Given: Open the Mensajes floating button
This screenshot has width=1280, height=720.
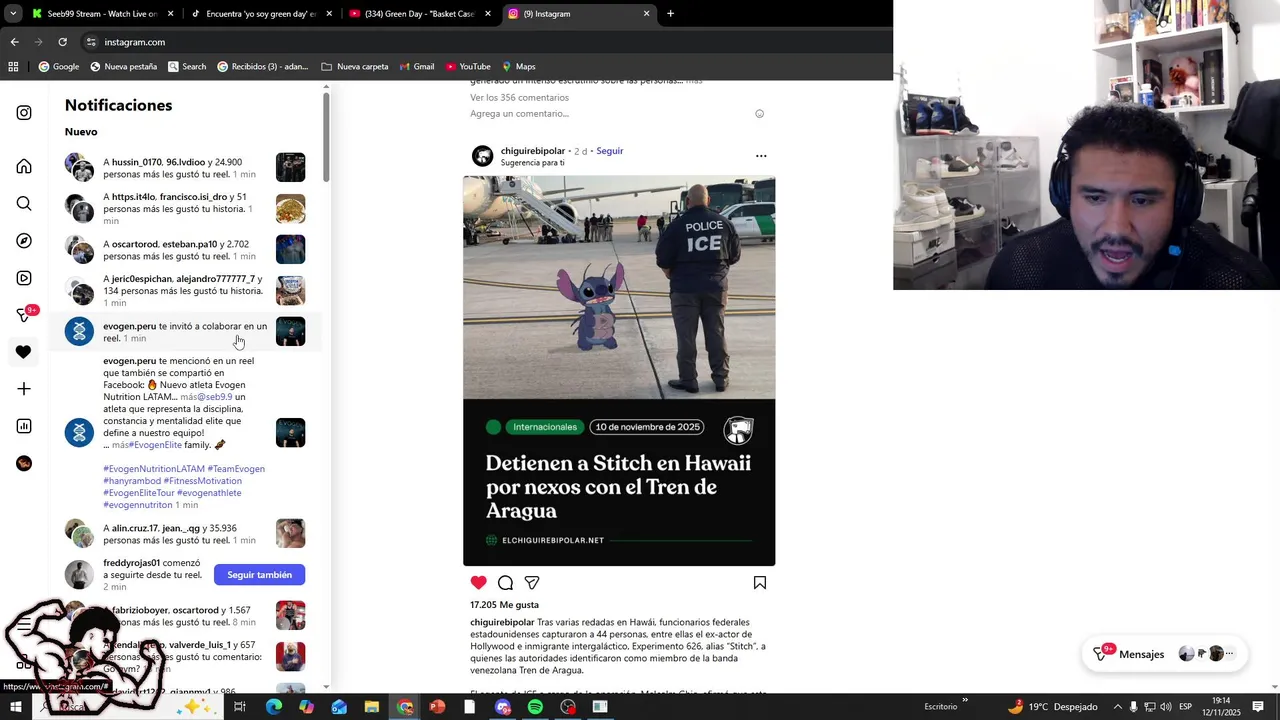Looking at the screenshot, I should [x=1164, y=654].
